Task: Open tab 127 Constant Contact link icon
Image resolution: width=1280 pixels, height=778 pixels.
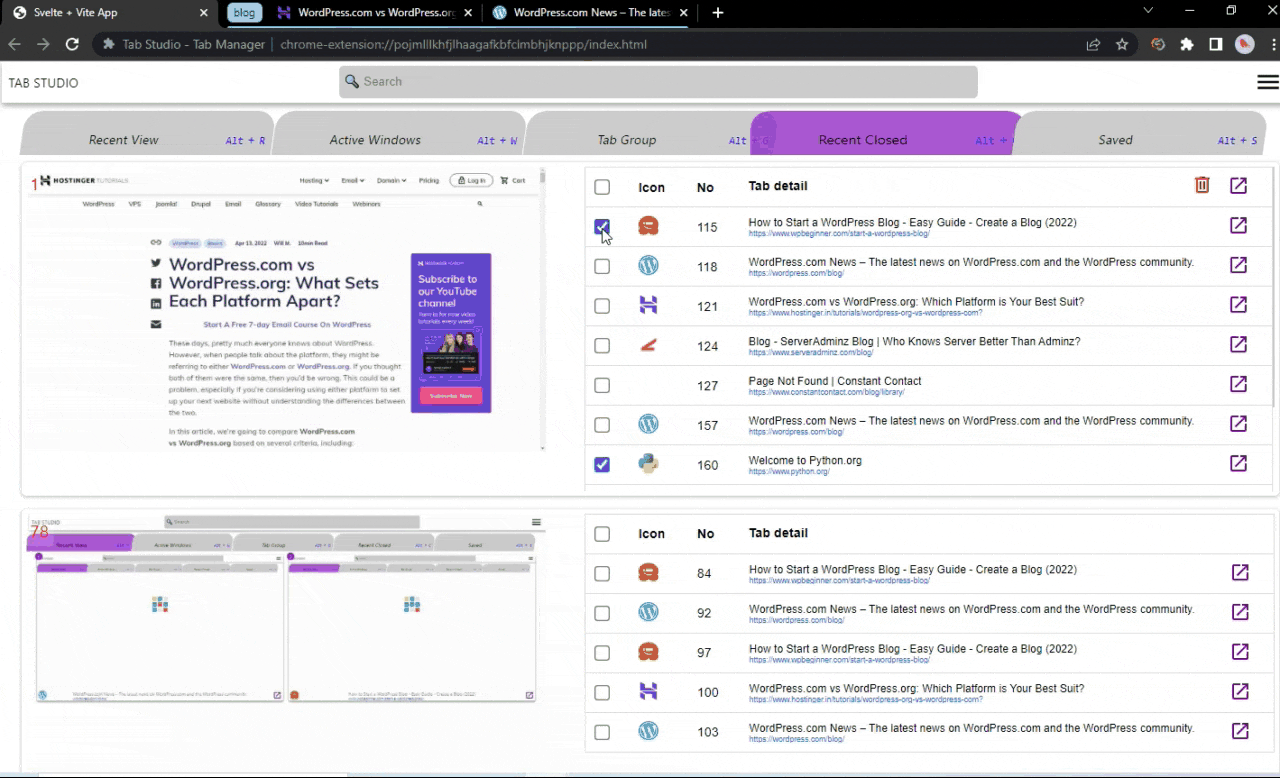Action: click(x=1238, y=384)
